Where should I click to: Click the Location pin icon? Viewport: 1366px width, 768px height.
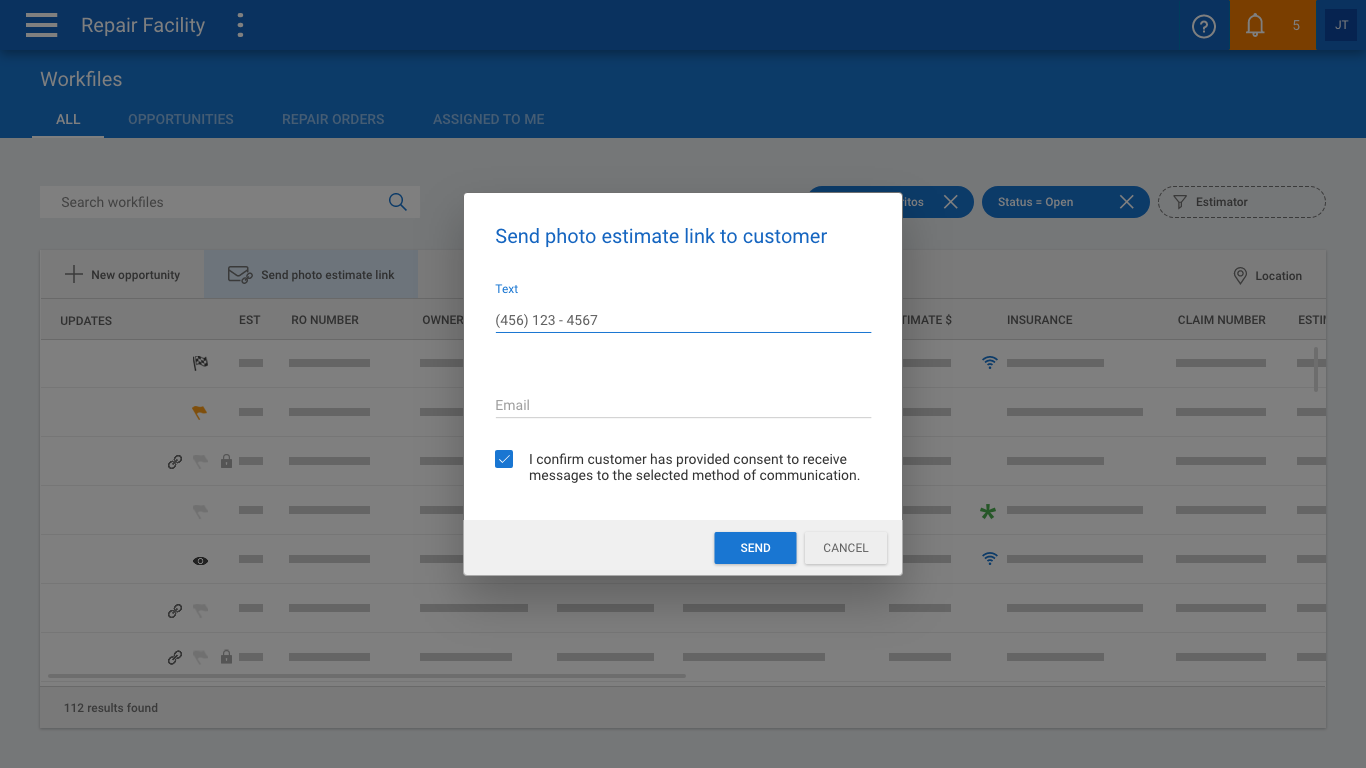[x=1240, y=275]
